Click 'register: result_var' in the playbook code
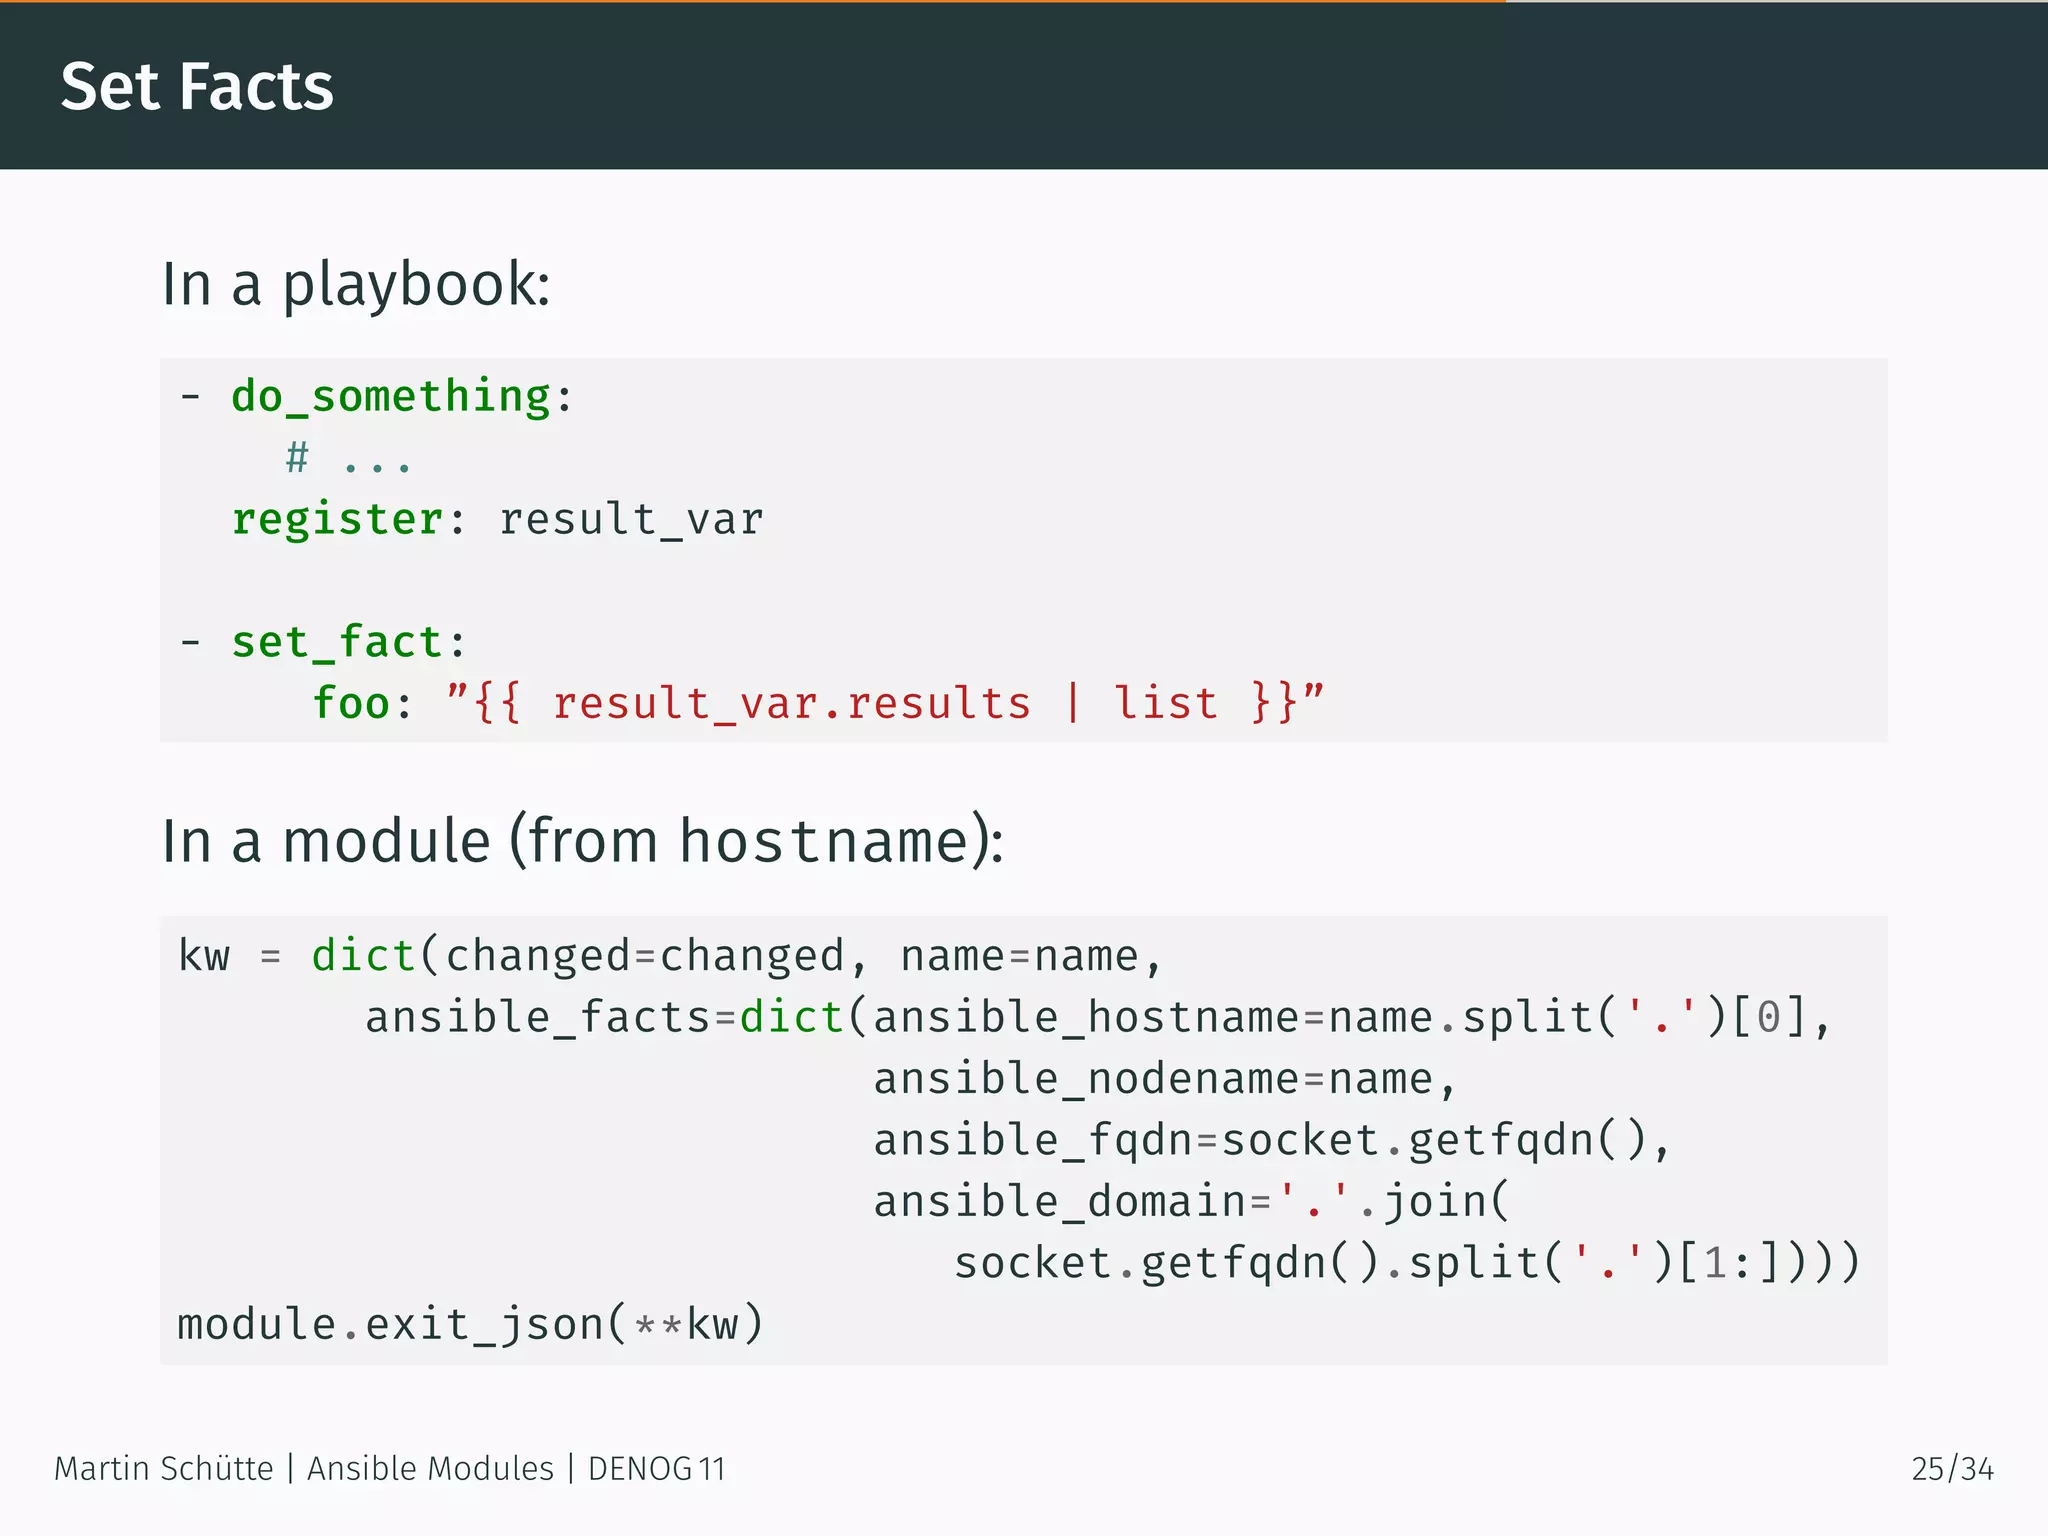 coord(497,520)
